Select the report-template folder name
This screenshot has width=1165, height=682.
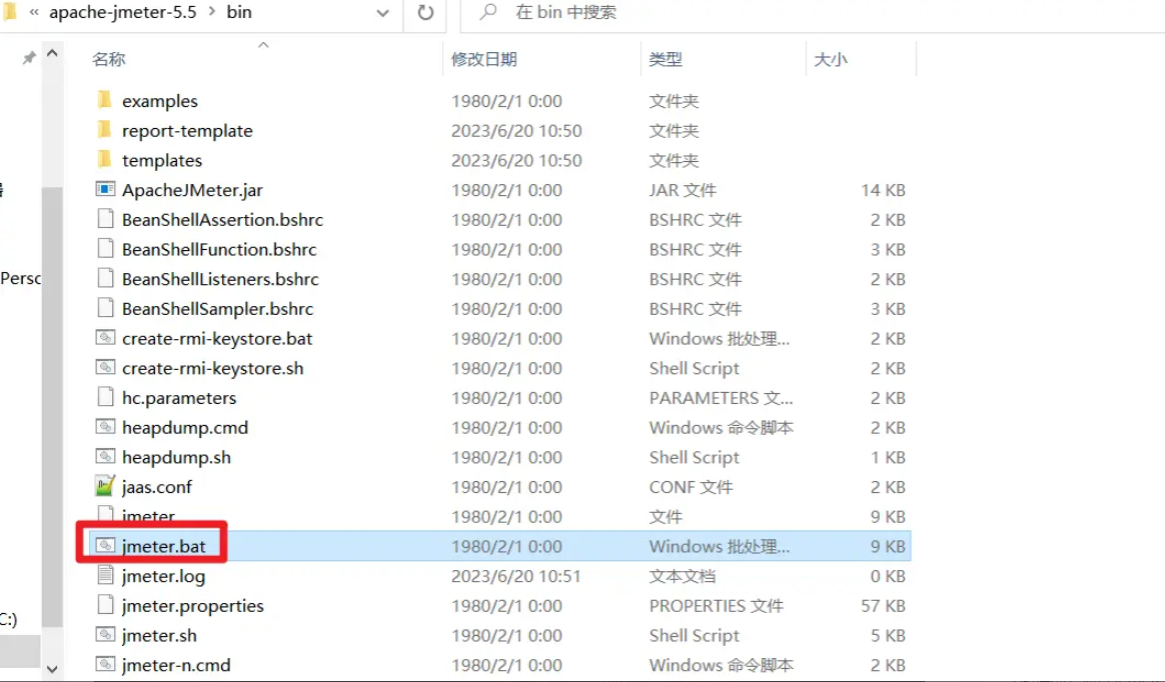click(x=187, y=131)
